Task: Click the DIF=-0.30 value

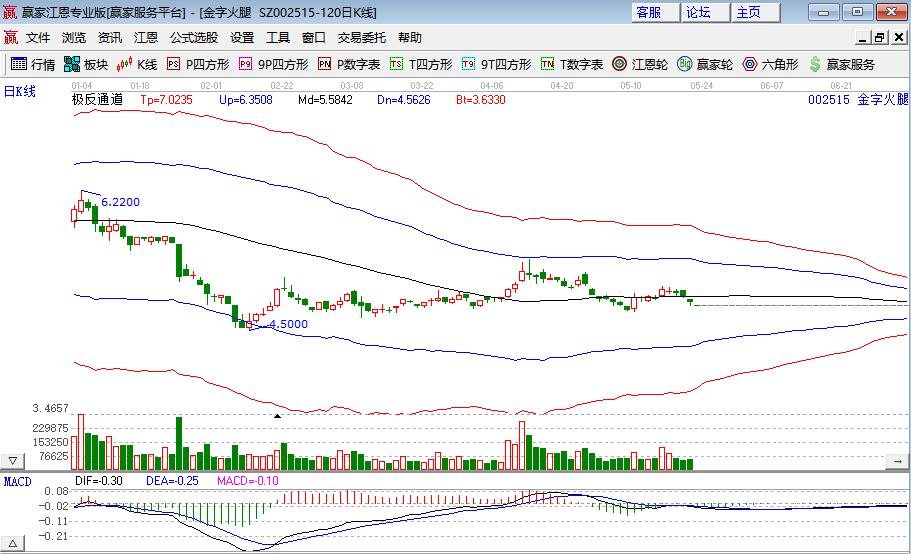Action: 99,481
